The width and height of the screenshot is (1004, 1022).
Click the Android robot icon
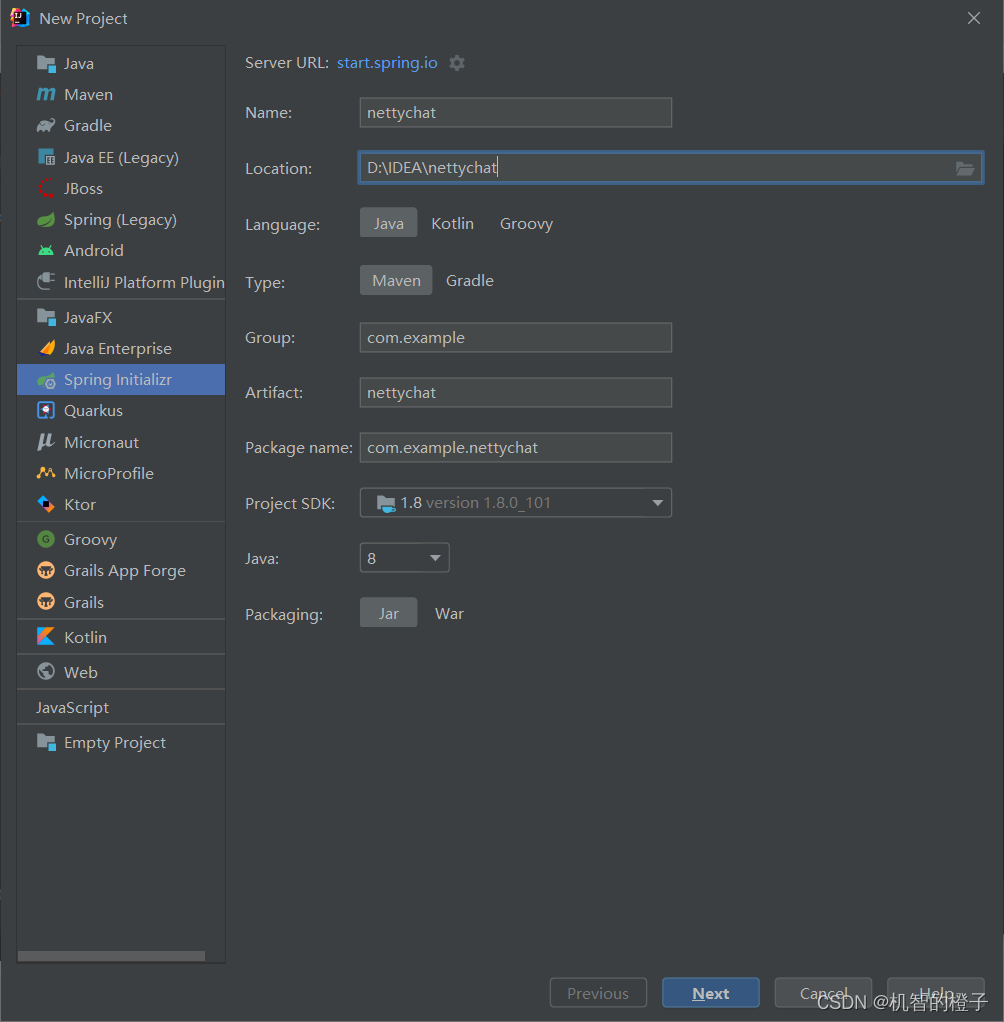46,251
